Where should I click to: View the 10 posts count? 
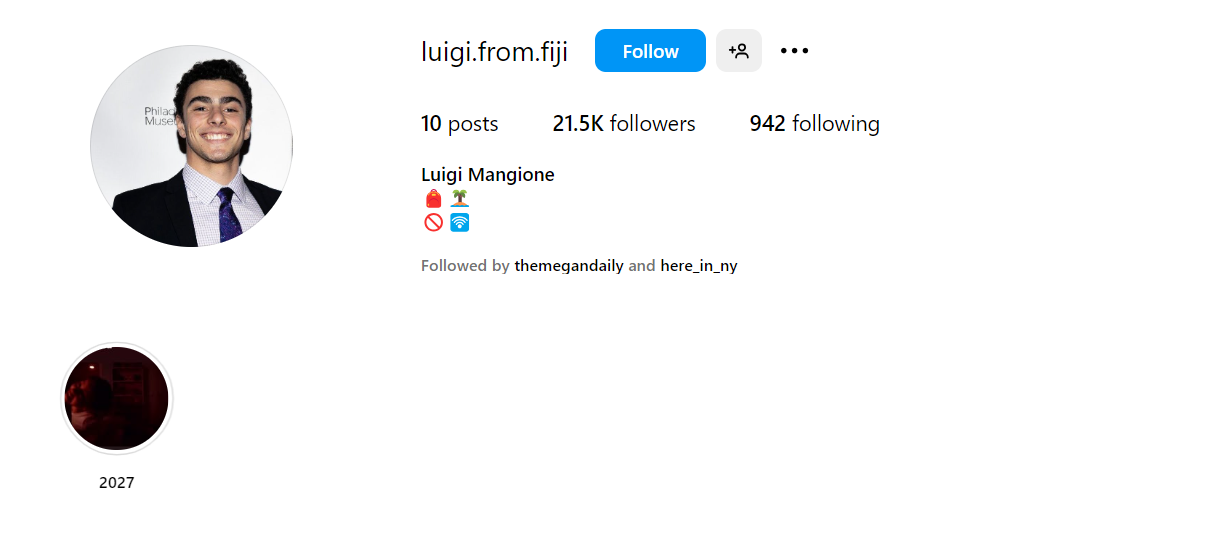point(460,124)
